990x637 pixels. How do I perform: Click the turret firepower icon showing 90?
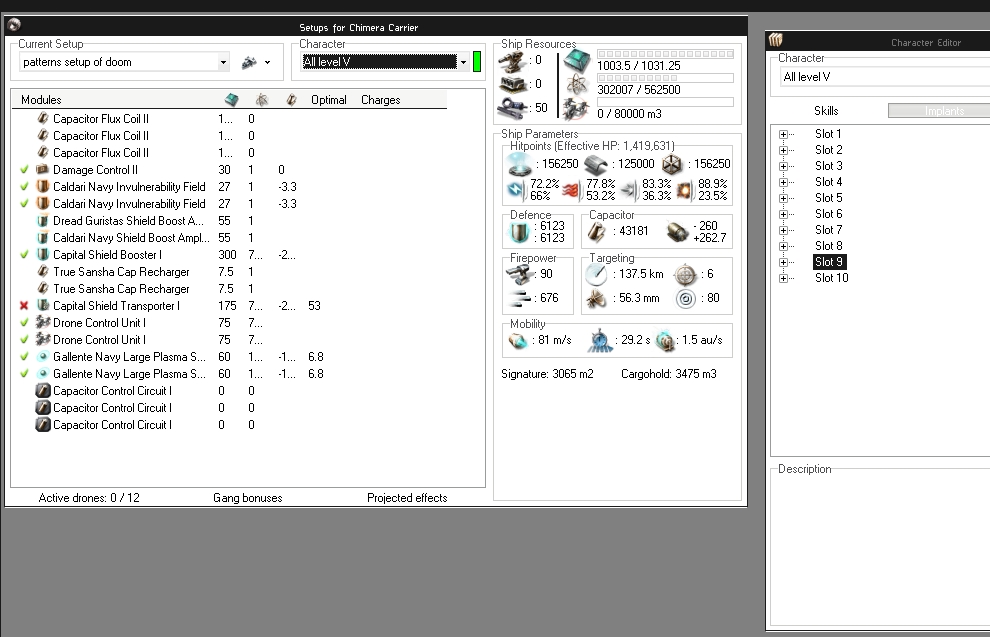click(x=521, y=274)
